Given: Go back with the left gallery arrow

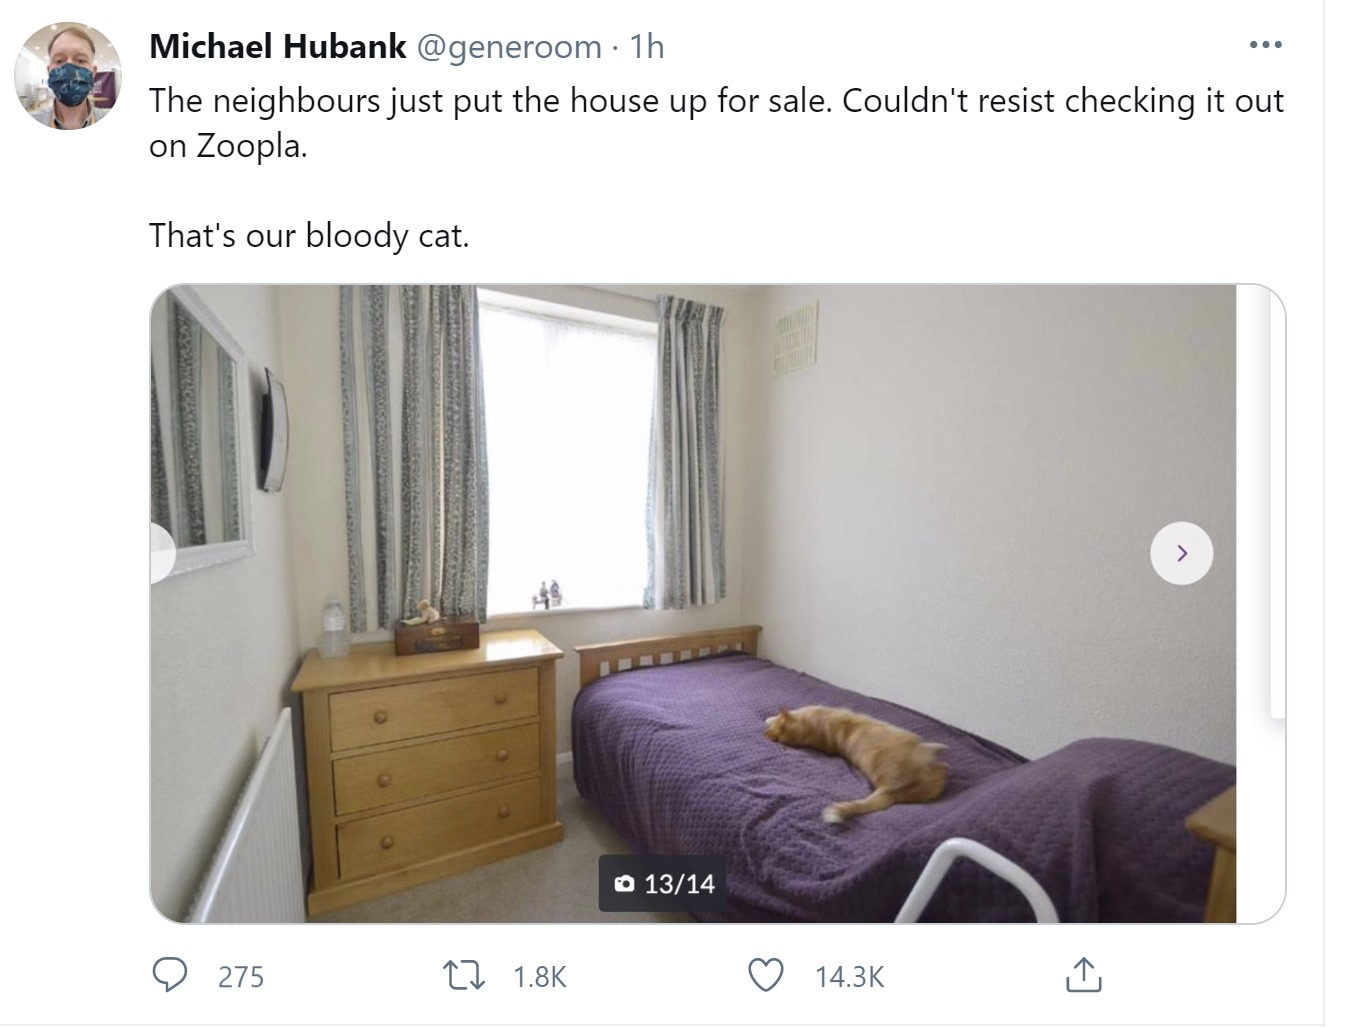Looking at the screenshot, I should tap(161, 553).
